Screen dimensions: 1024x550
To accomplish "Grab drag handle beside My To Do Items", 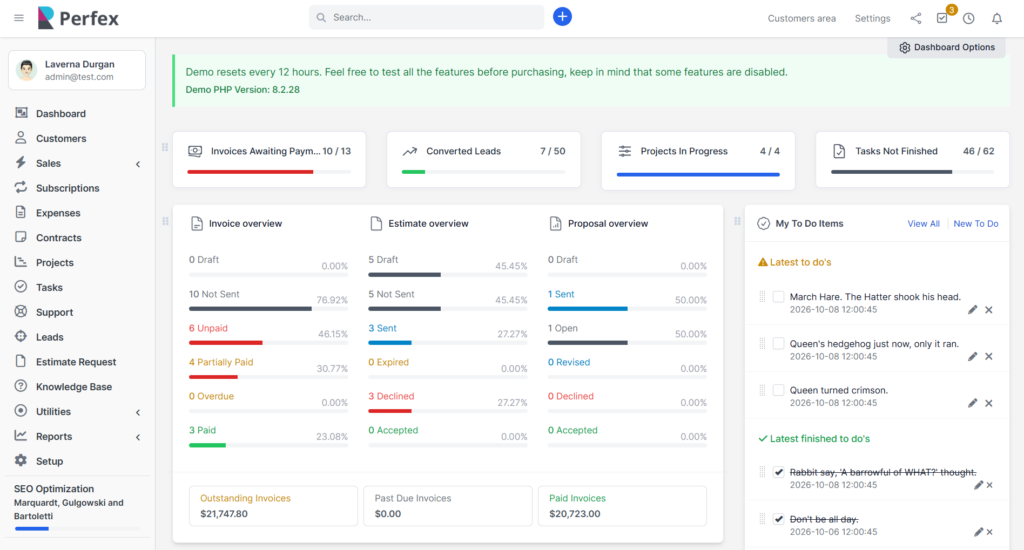I will tap(737, 221).
